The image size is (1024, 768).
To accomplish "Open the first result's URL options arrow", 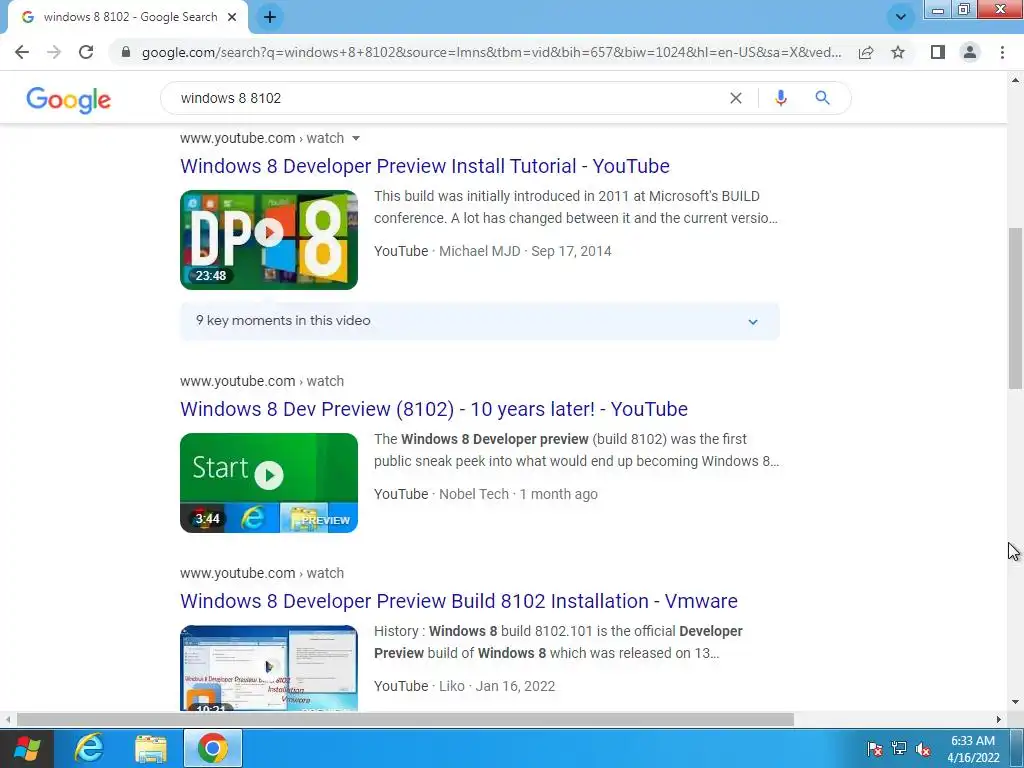I will point(356,138).
